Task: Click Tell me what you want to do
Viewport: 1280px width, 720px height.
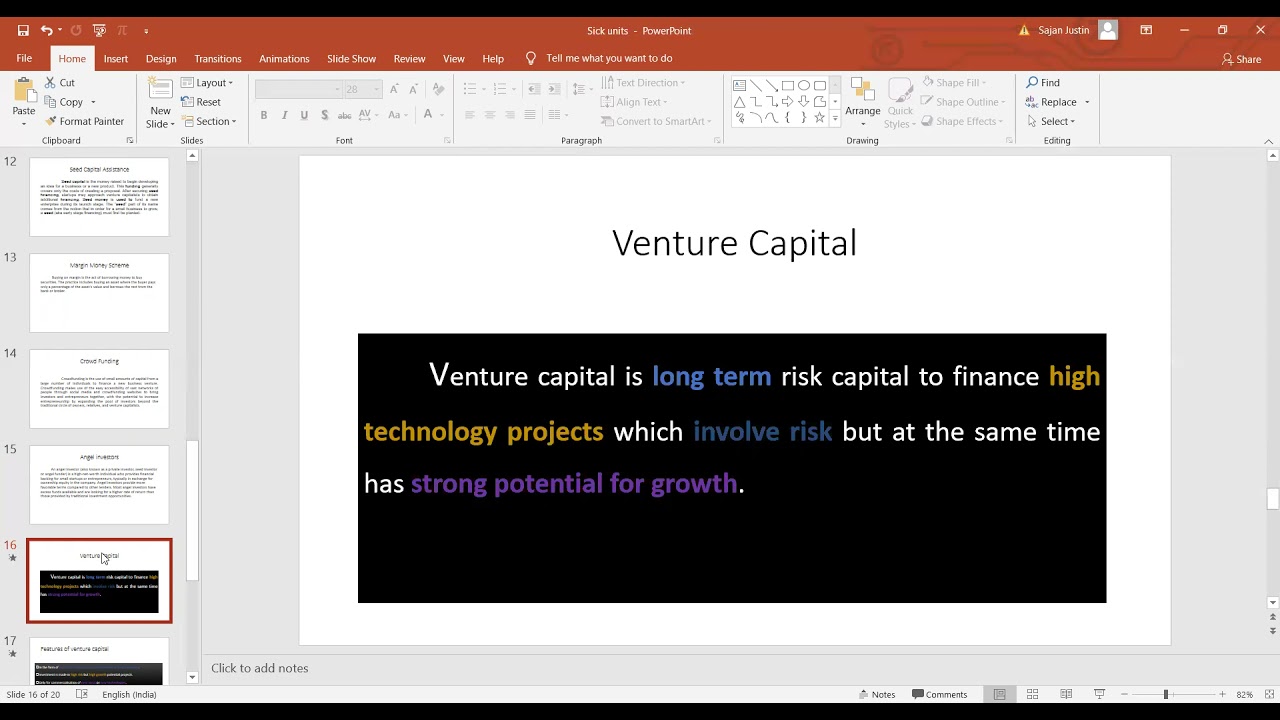Action: 609,58
